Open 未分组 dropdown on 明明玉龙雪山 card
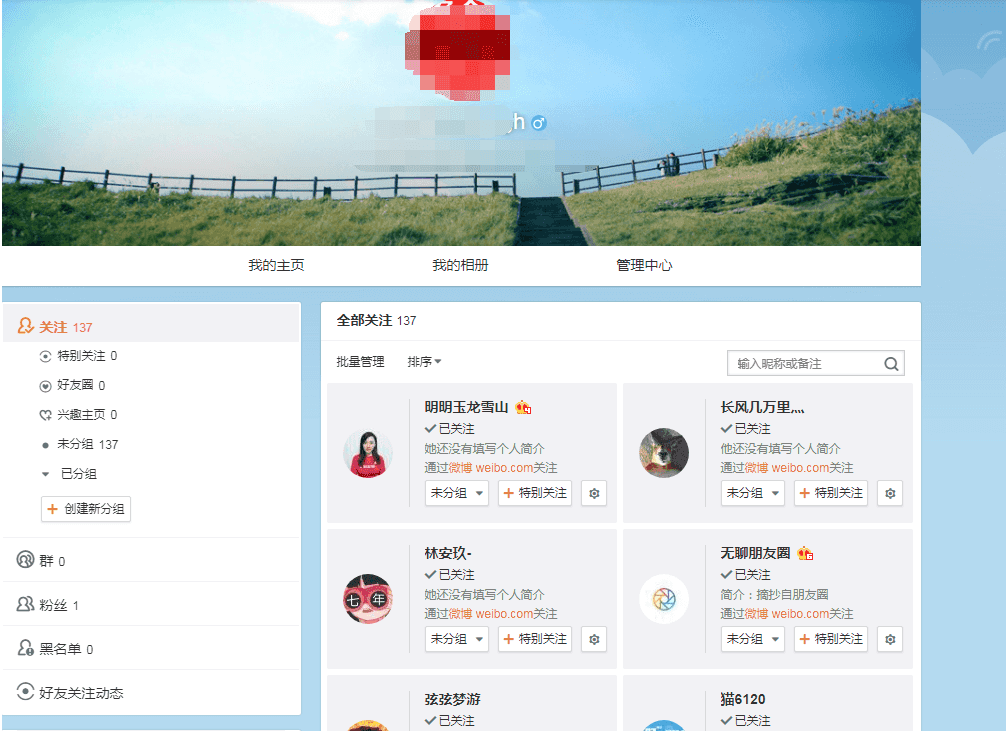This screenshot has height=731, width=1006. (457, 493)
